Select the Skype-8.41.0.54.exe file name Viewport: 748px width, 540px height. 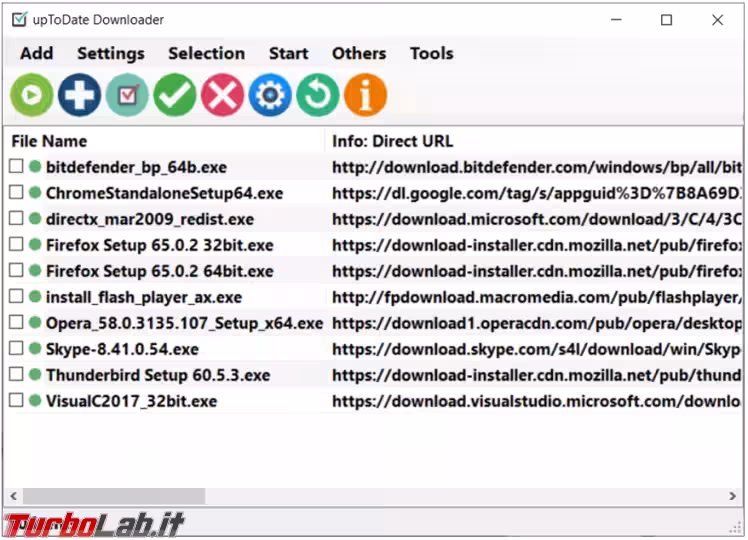122,349
